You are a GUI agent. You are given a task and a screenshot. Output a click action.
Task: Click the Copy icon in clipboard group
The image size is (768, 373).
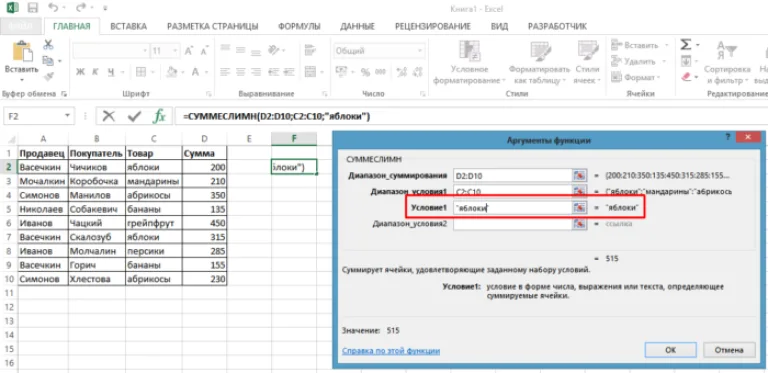[48, 61]
